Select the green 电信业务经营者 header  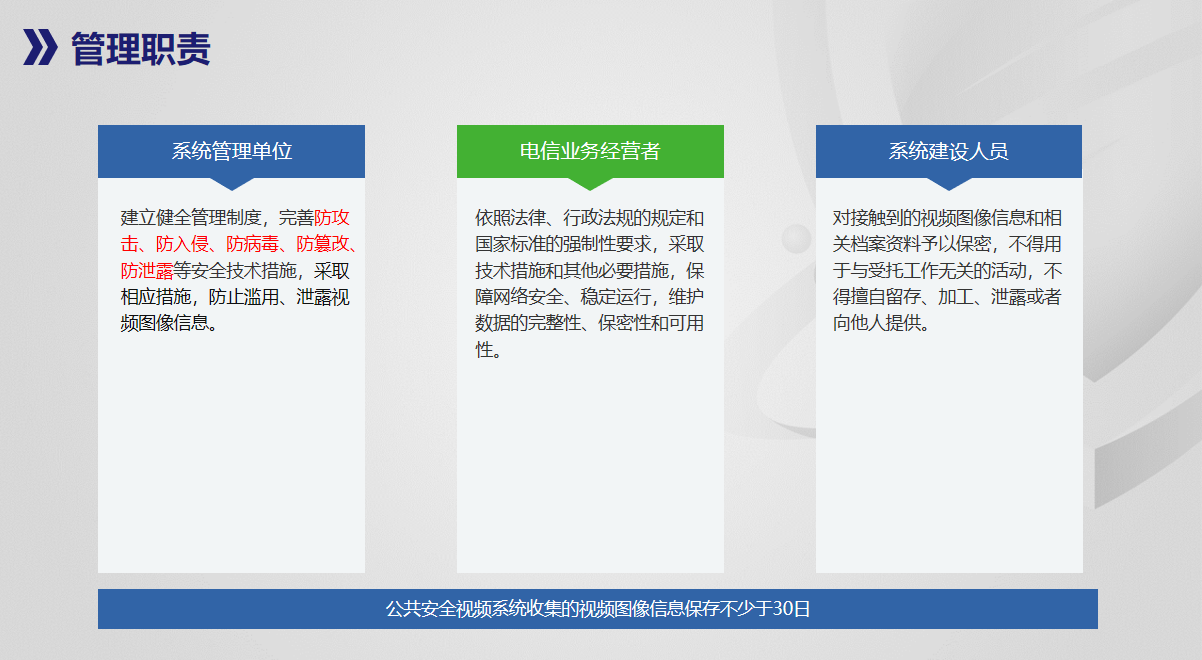[x=590, y=151]
